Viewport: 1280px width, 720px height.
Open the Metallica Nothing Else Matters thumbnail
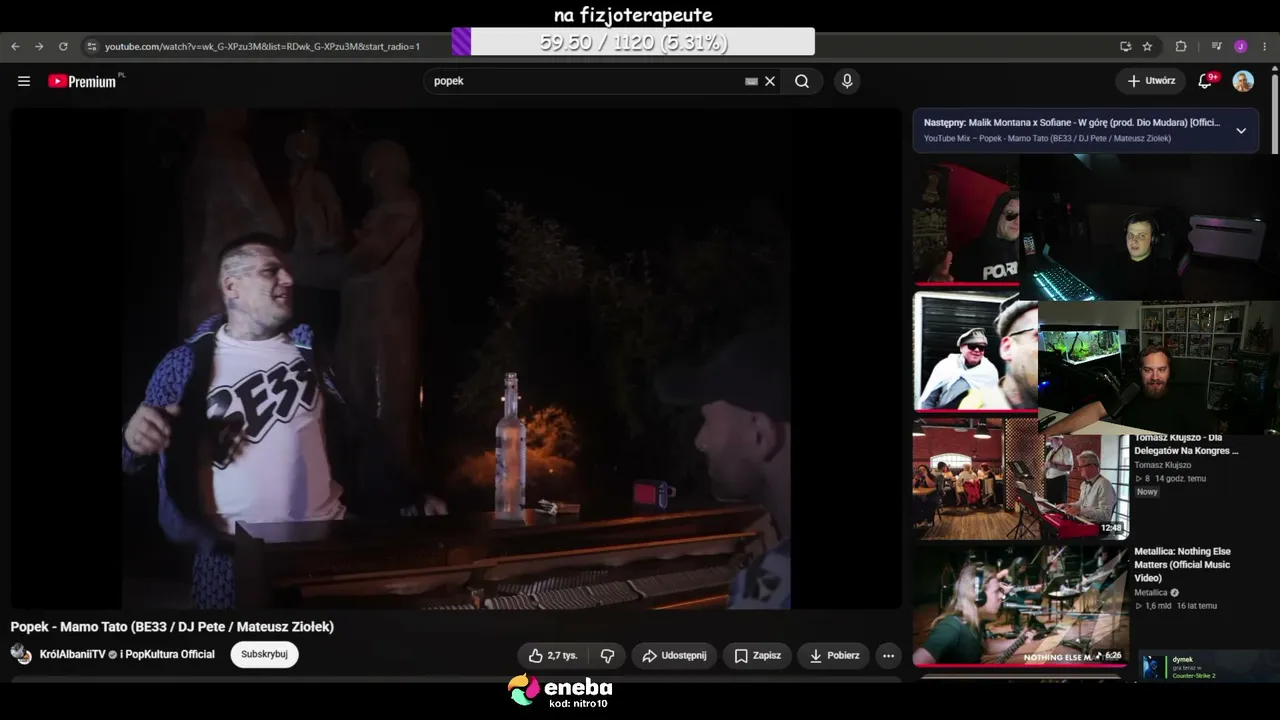(x=1020, y=605)
